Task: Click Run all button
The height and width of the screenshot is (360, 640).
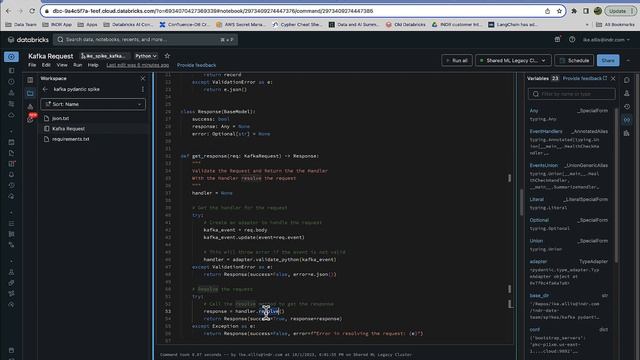Action: click(x=457, y=60)
